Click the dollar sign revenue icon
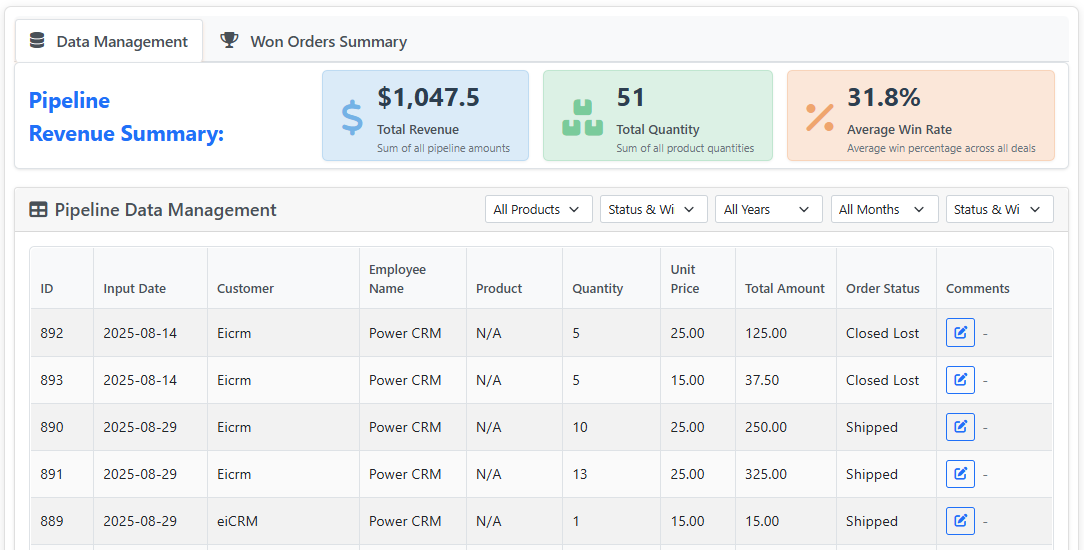Screen dimensions: 1084x550 tap(352, 117)
